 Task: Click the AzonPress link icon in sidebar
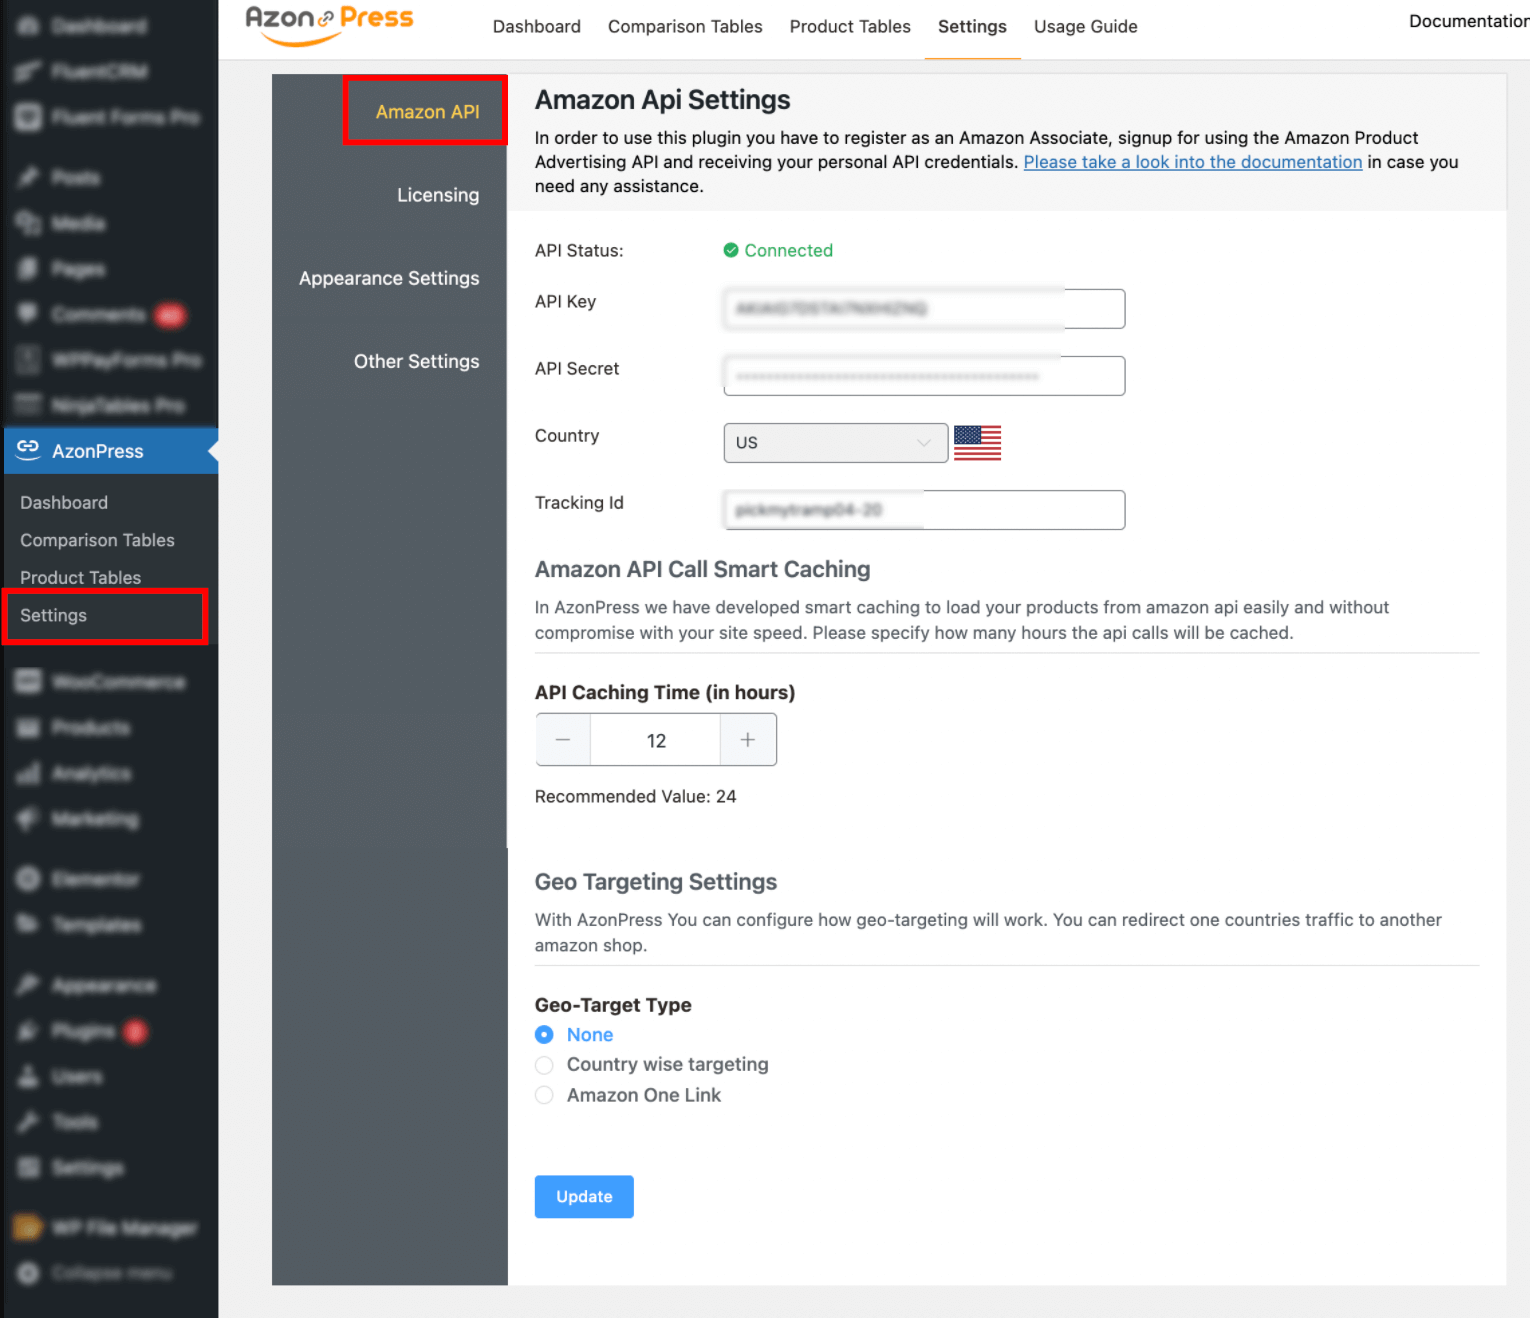28,450
